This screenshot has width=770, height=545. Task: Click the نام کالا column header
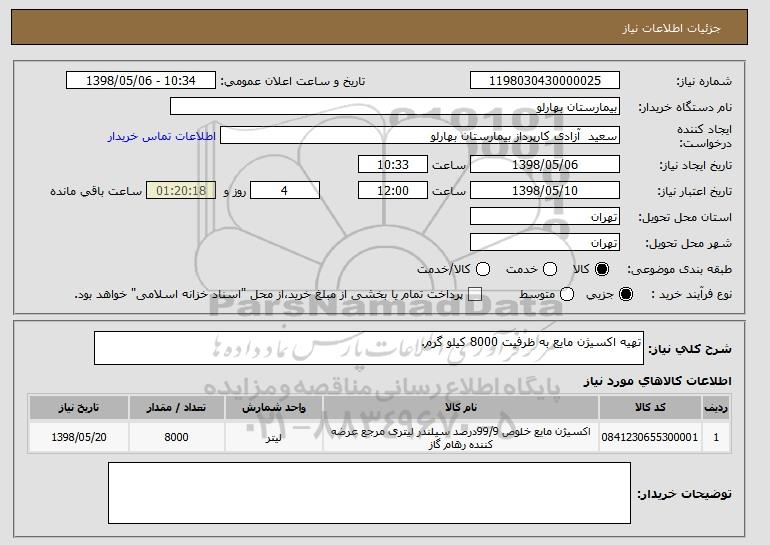(461, 408)
